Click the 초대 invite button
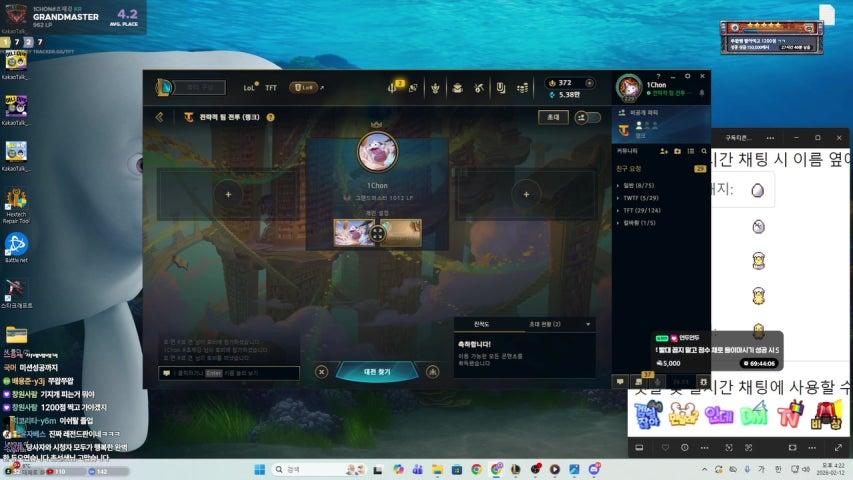 [x=553, y=117]
